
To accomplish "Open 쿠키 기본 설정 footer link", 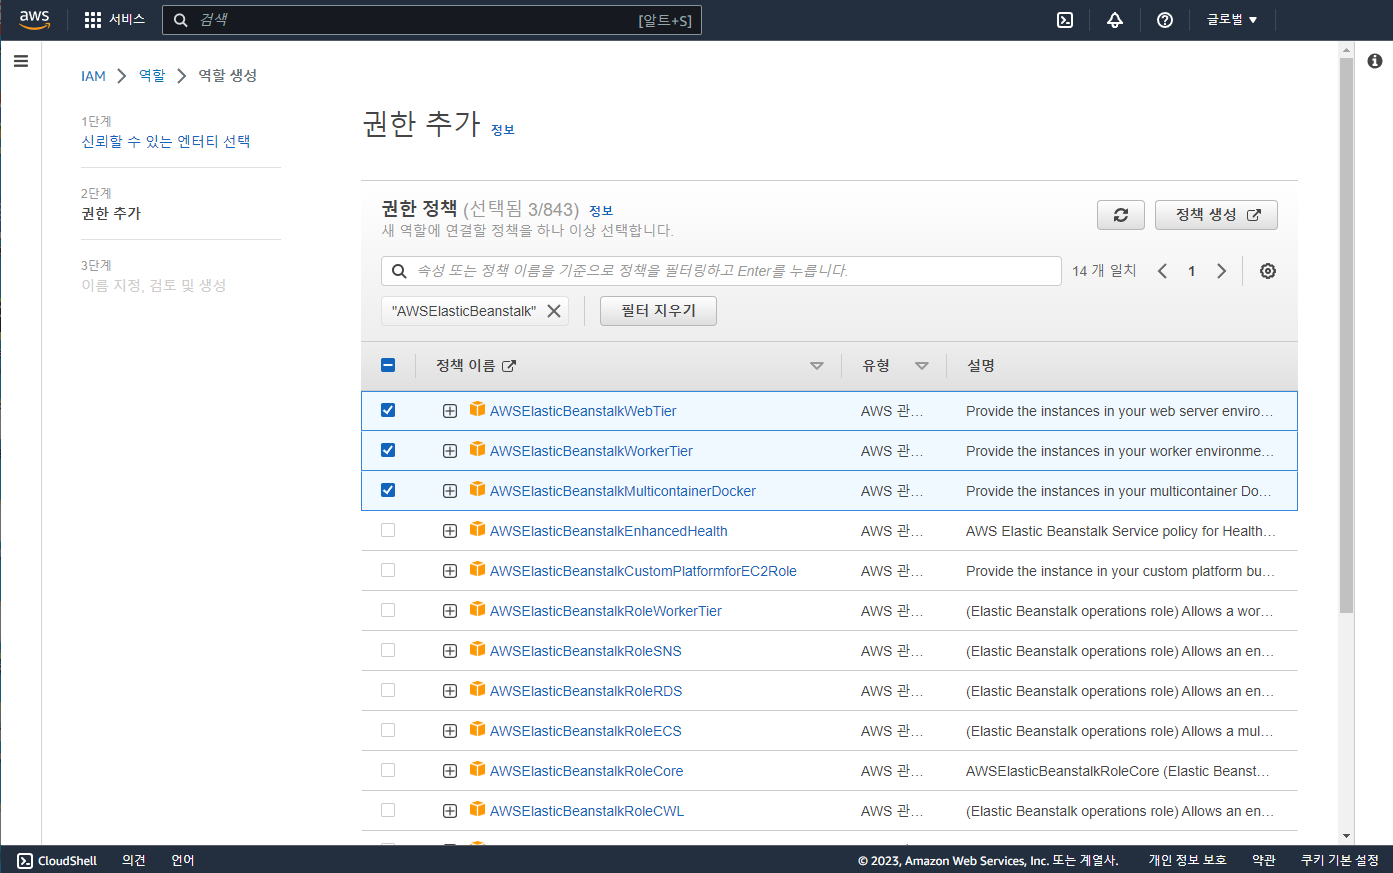I will point(1339,860).
